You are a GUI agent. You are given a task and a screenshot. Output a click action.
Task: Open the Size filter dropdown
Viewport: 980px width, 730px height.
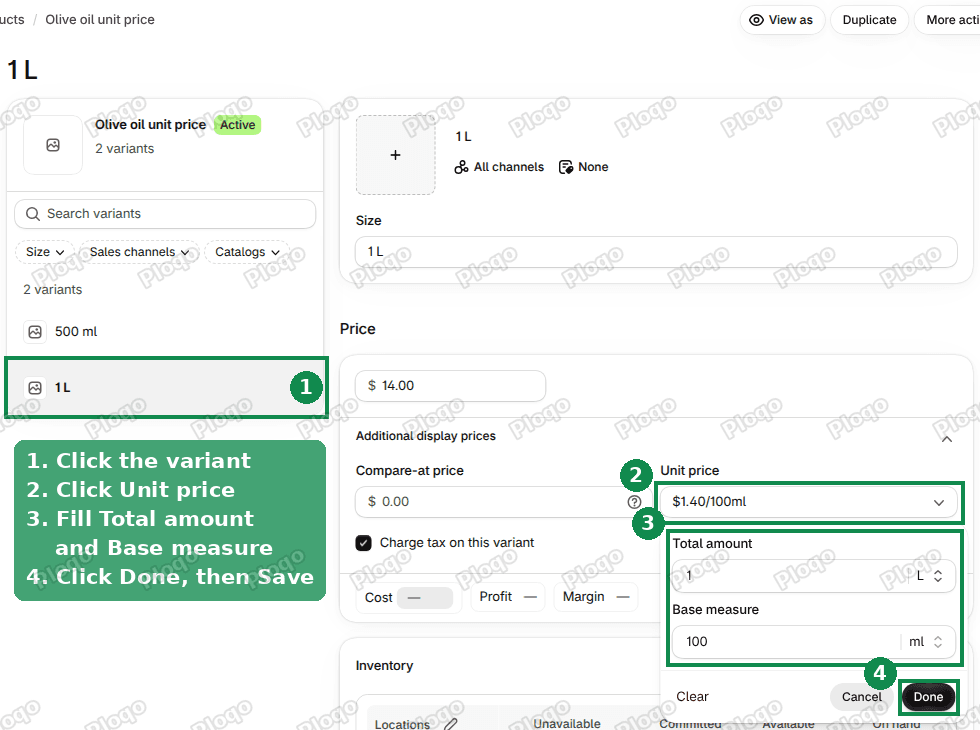pyautogui.click(x=45, y=252)
